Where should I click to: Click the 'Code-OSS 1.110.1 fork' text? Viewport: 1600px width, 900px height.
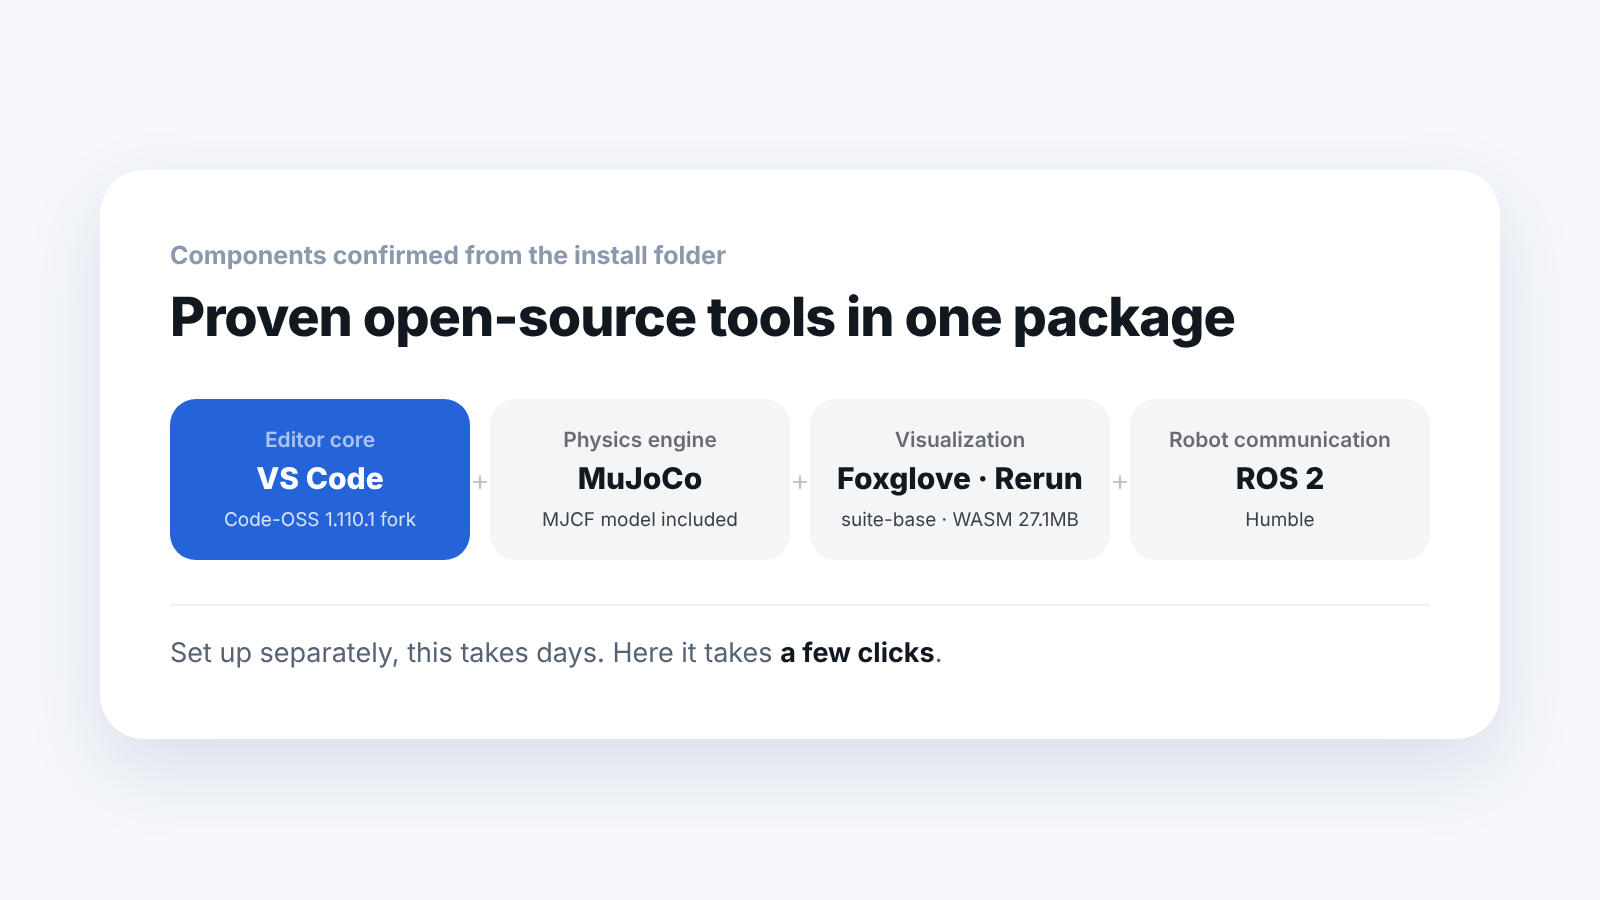[320, 519]
